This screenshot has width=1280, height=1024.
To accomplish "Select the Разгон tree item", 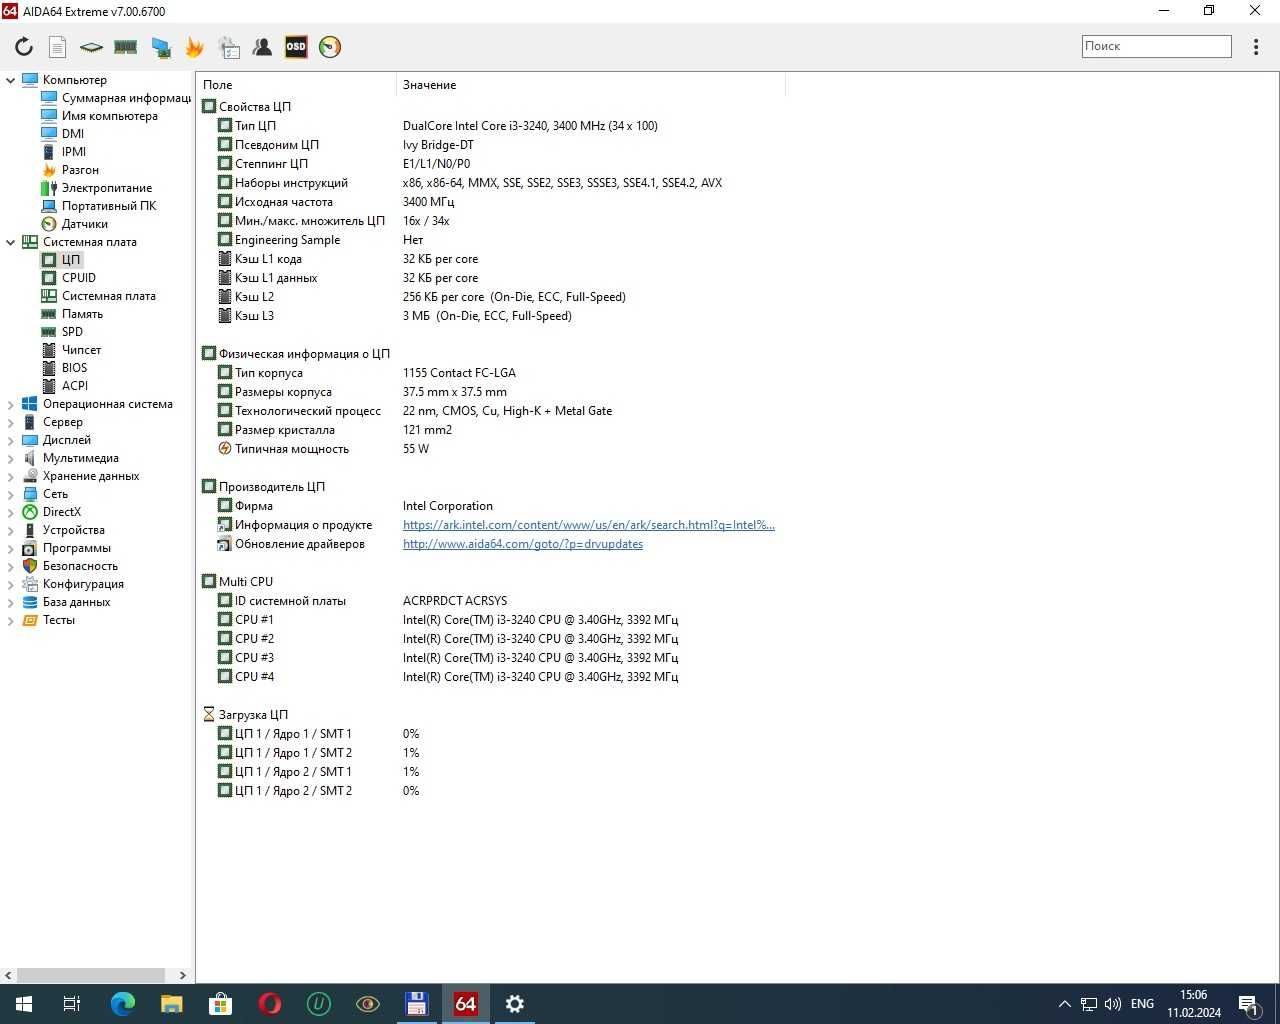I will [x=80, y=170].
